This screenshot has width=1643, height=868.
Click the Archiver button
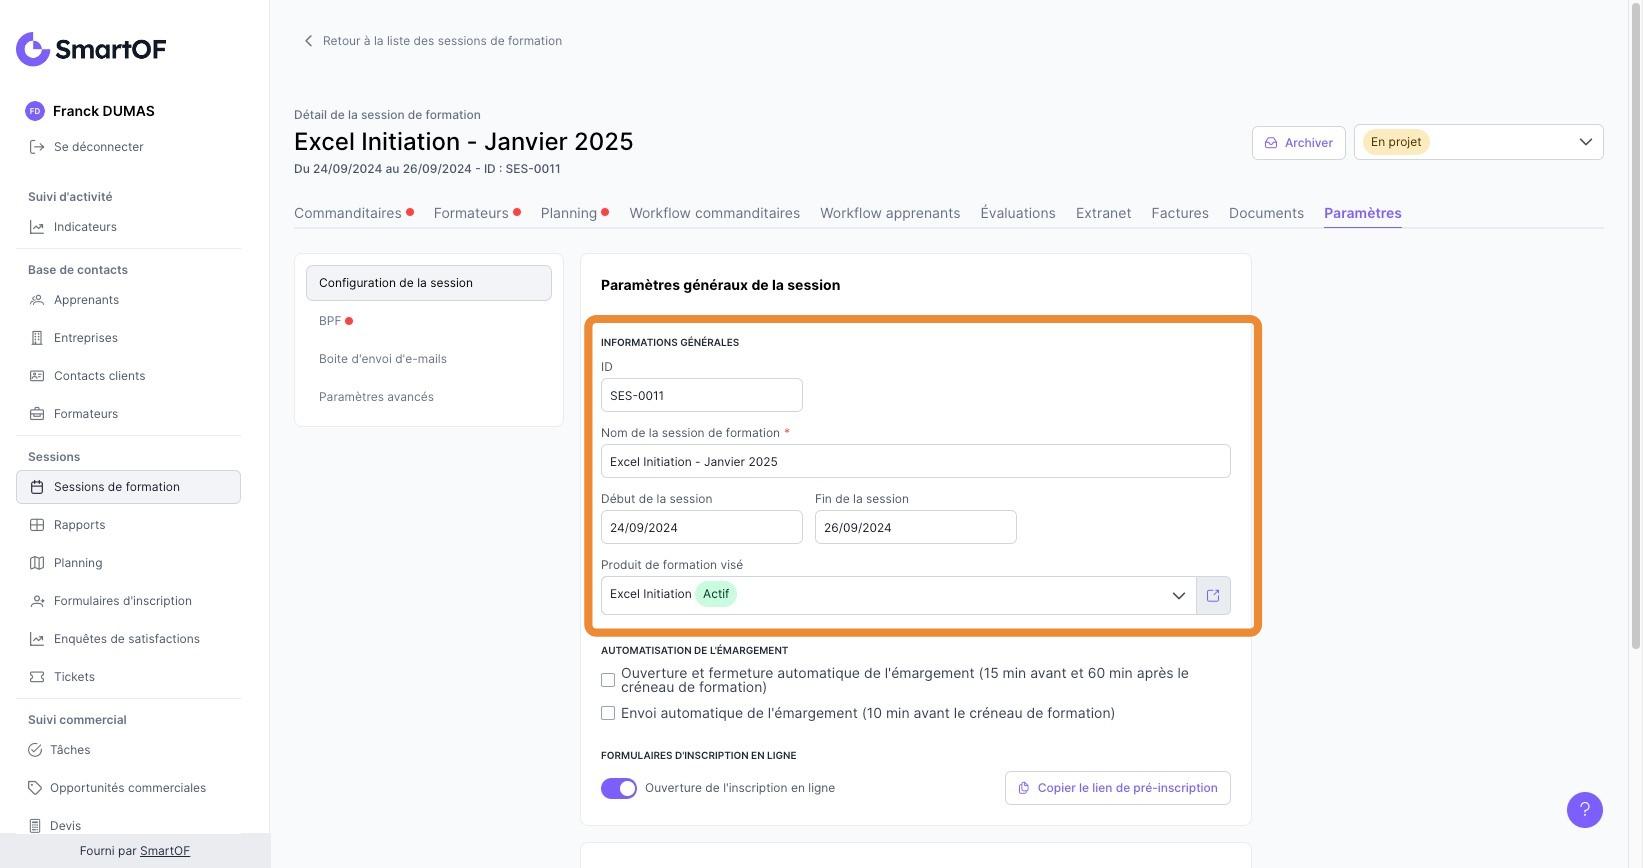coord(1298,142)
